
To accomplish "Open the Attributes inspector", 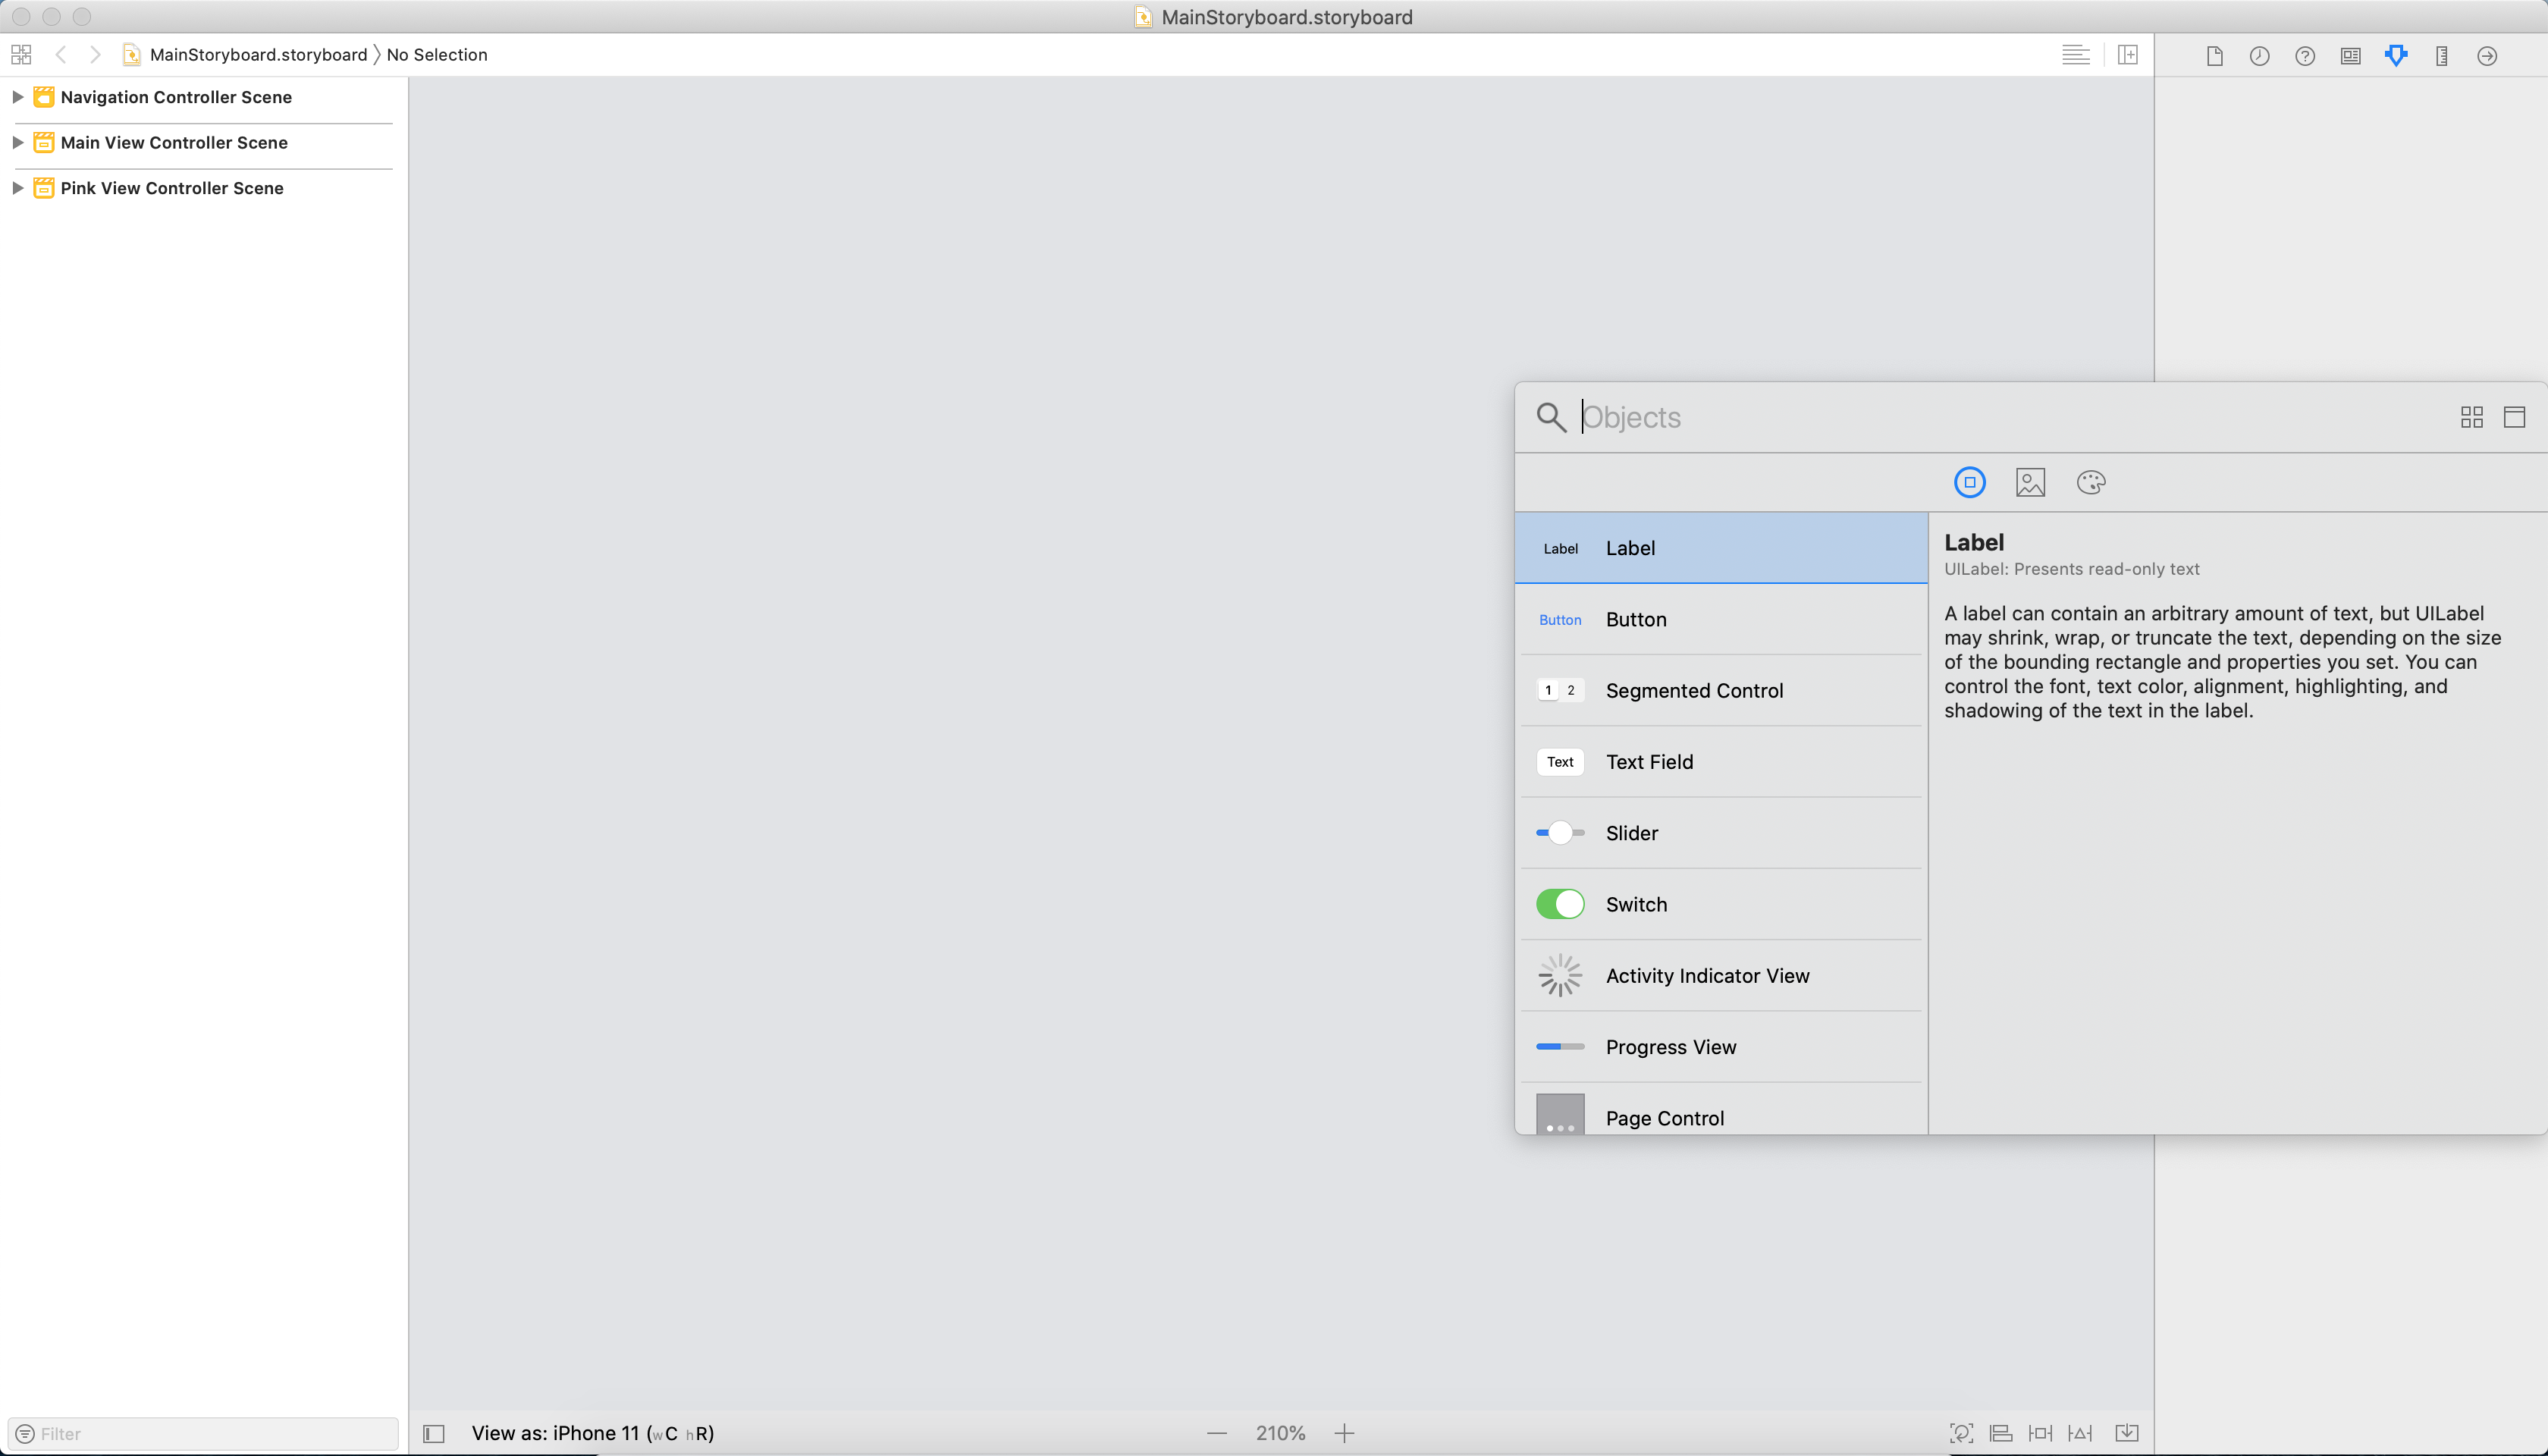I will coord(2396,56).
